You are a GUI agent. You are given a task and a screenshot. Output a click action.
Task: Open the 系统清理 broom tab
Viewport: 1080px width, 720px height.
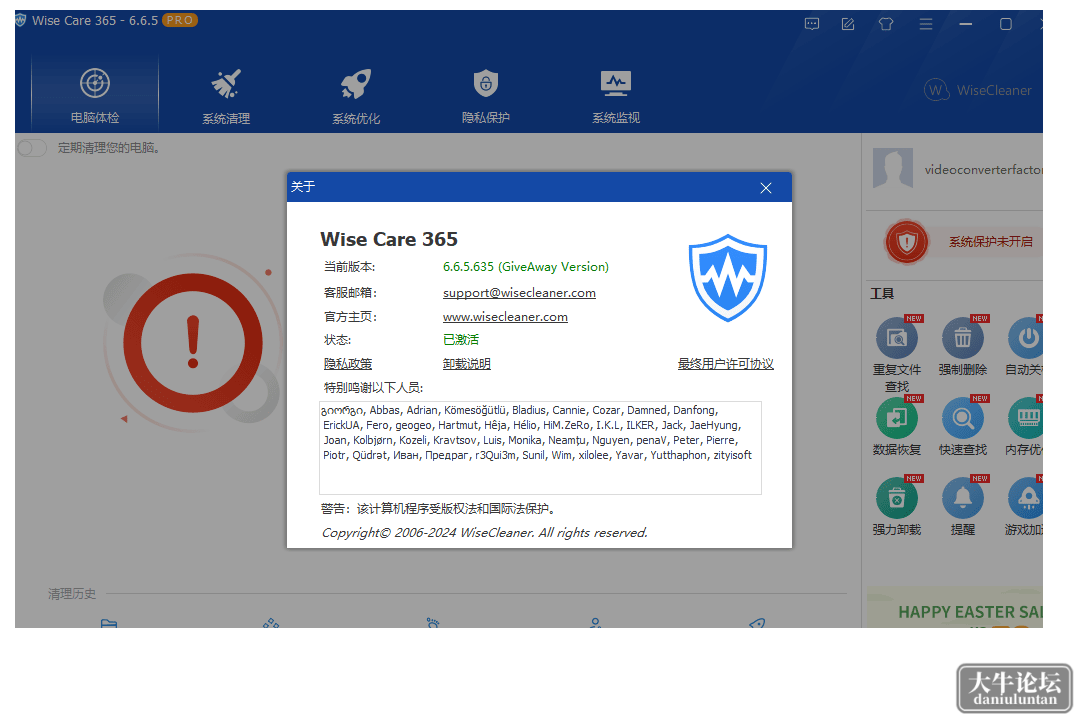pos(226,96)
